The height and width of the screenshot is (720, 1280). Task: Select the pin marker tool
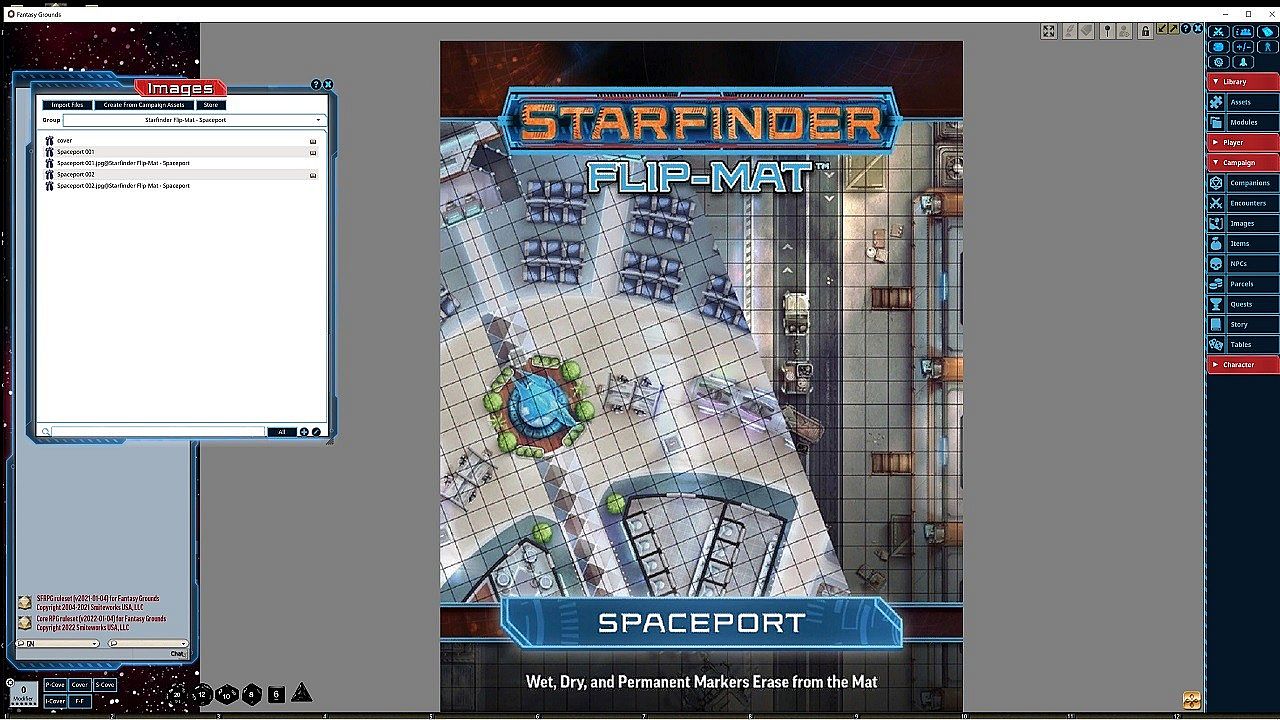coord(1107,31)
